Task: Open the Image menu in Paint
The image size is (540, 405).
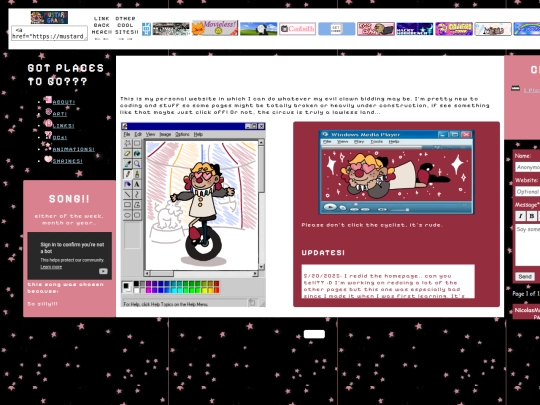Action: pyautogui.click(x=165, y=134)
